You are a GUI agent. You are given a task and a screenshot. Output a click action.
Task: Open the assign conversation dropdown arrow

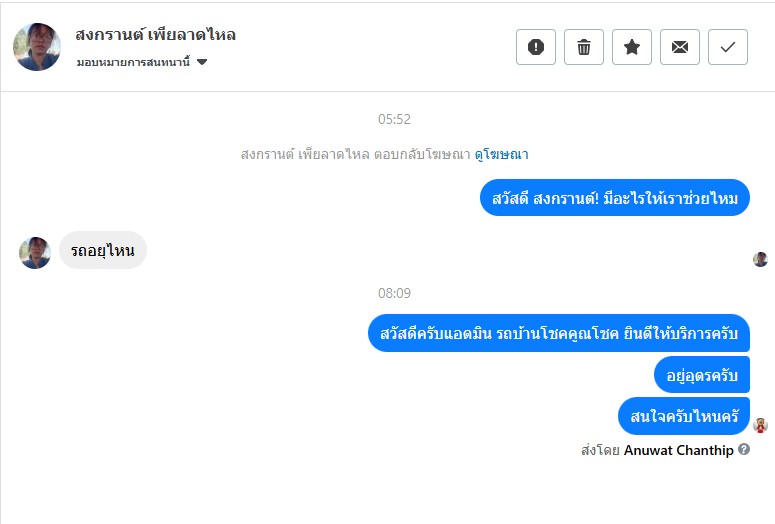202,62
